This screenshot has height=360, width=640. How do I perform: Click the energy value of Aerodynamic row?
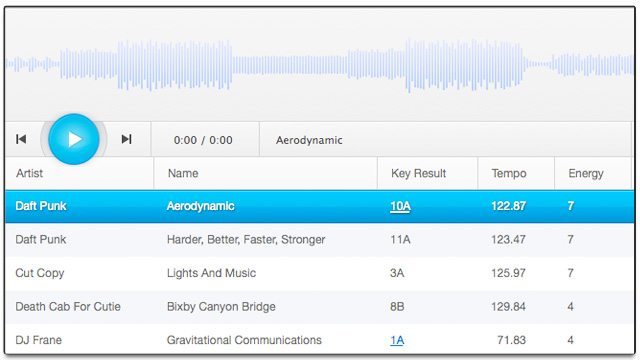[571, 206]
